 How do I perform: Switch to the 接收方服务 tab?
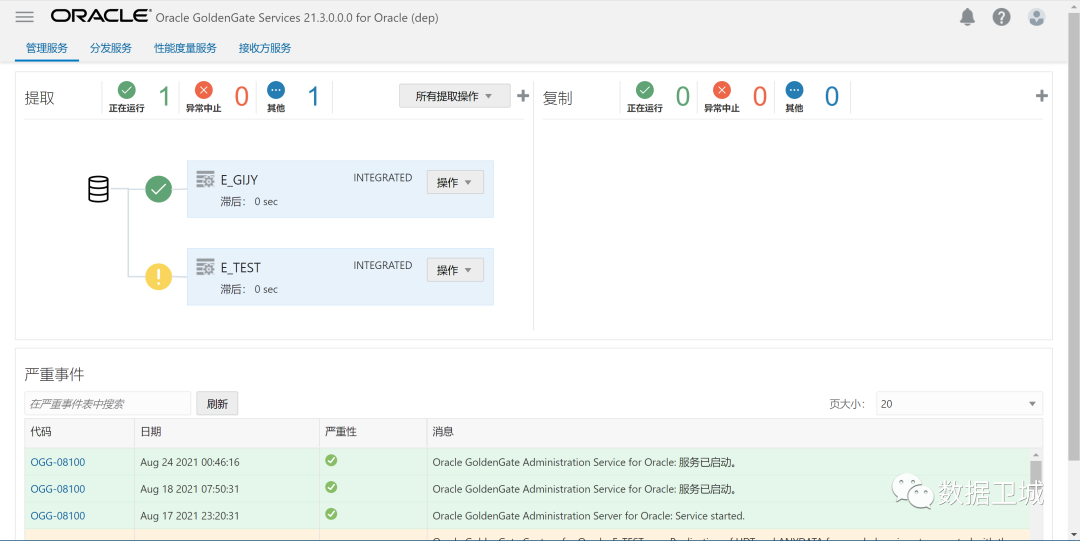pyautogui.click(x=265, y=48)
